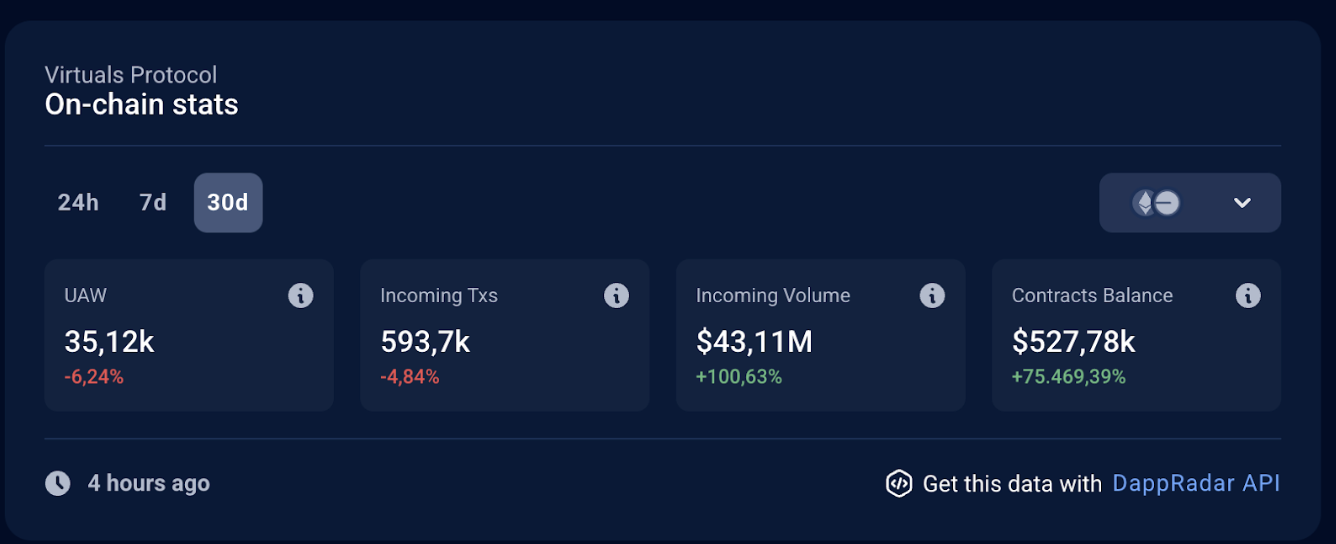The height and width of the screenshot is (544, 1336).
Task: Click the Incoming Txs value 593,7k
Action: click(425, 342)
